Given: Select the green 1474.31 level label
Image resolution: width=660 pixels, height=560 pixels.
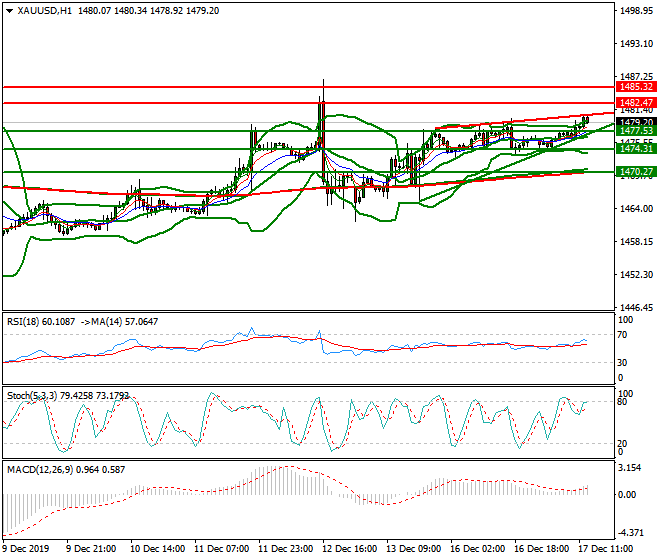Looking at the screenshot, I should (636, 149).
